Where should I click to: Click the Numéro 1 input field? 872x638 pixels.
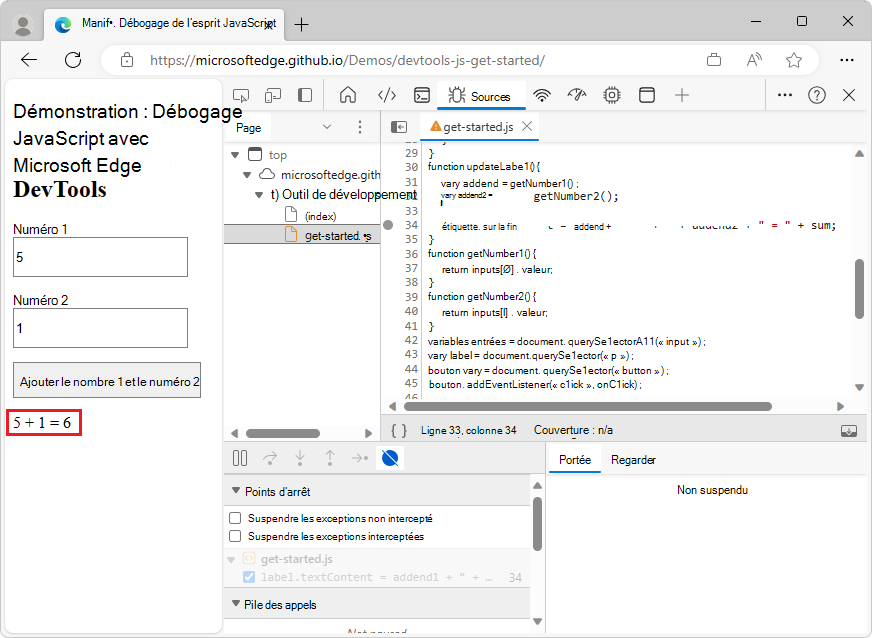(x=100, y=257)
